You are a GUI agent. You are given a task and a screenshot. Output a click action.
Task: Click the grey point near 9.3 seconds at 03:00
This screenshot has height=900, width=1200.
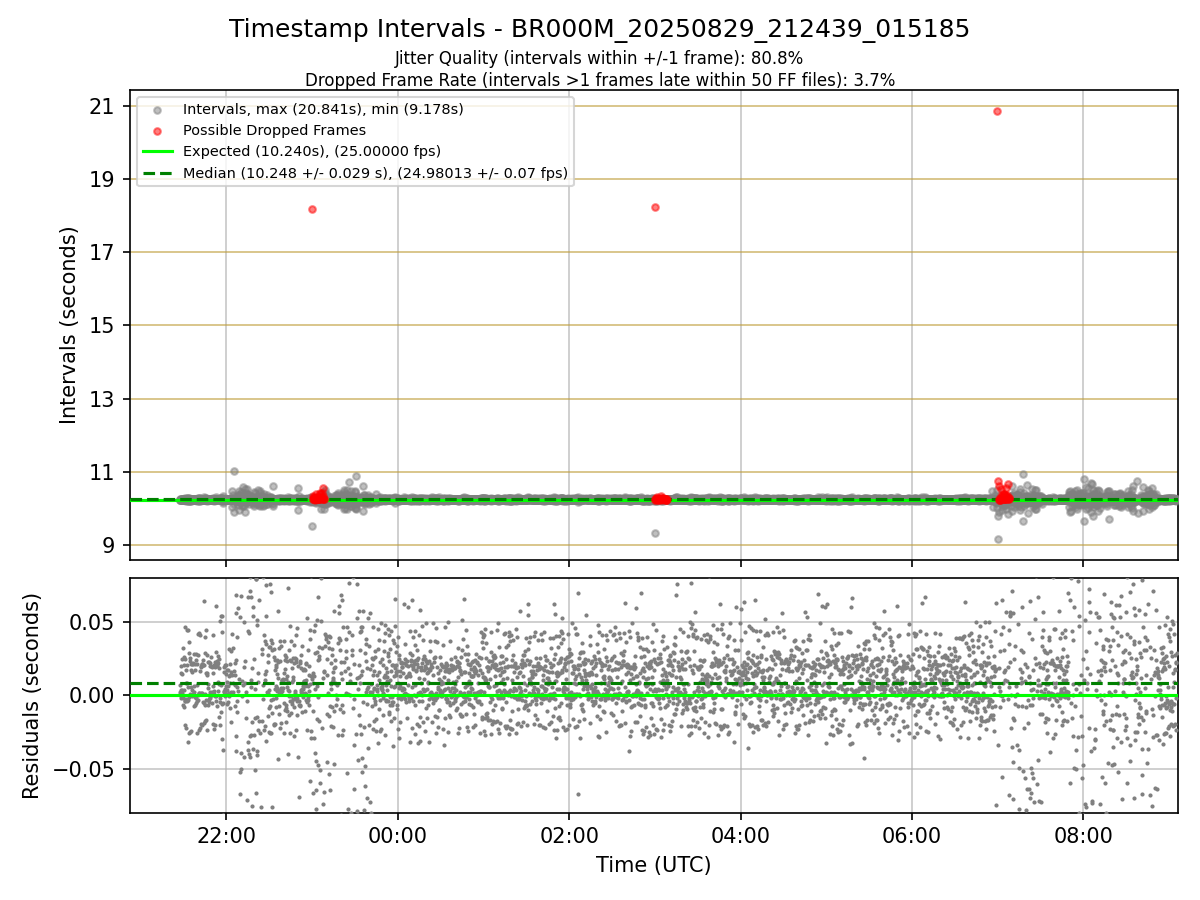tap(655, 533)
